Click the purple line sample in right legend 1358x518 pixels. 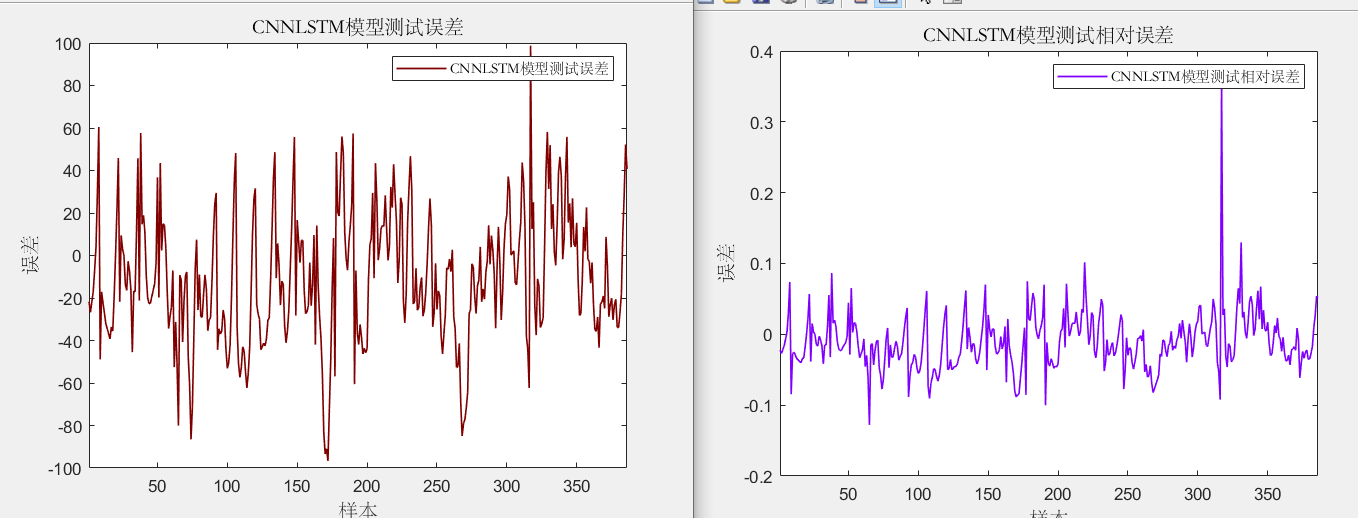pos(1083,76)
